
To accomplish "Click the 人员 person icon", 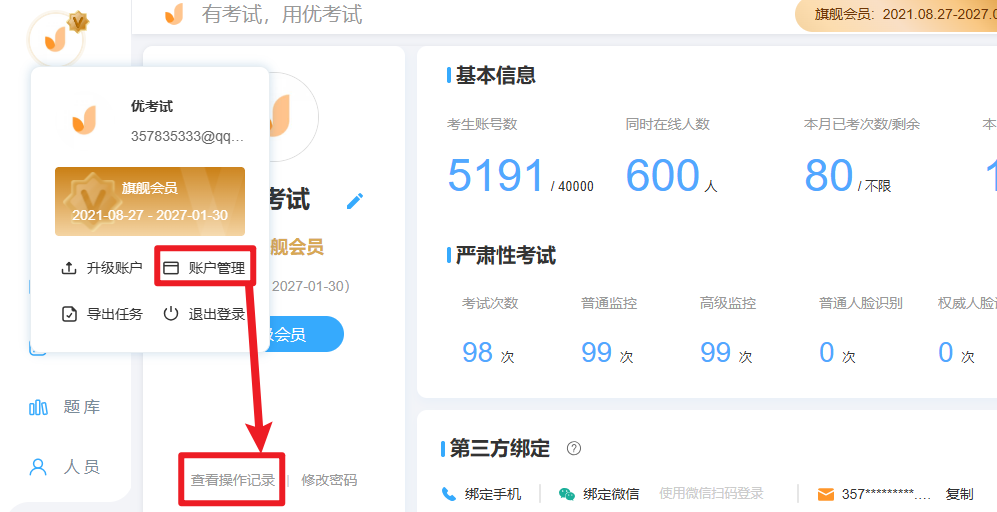I will 38,467.
